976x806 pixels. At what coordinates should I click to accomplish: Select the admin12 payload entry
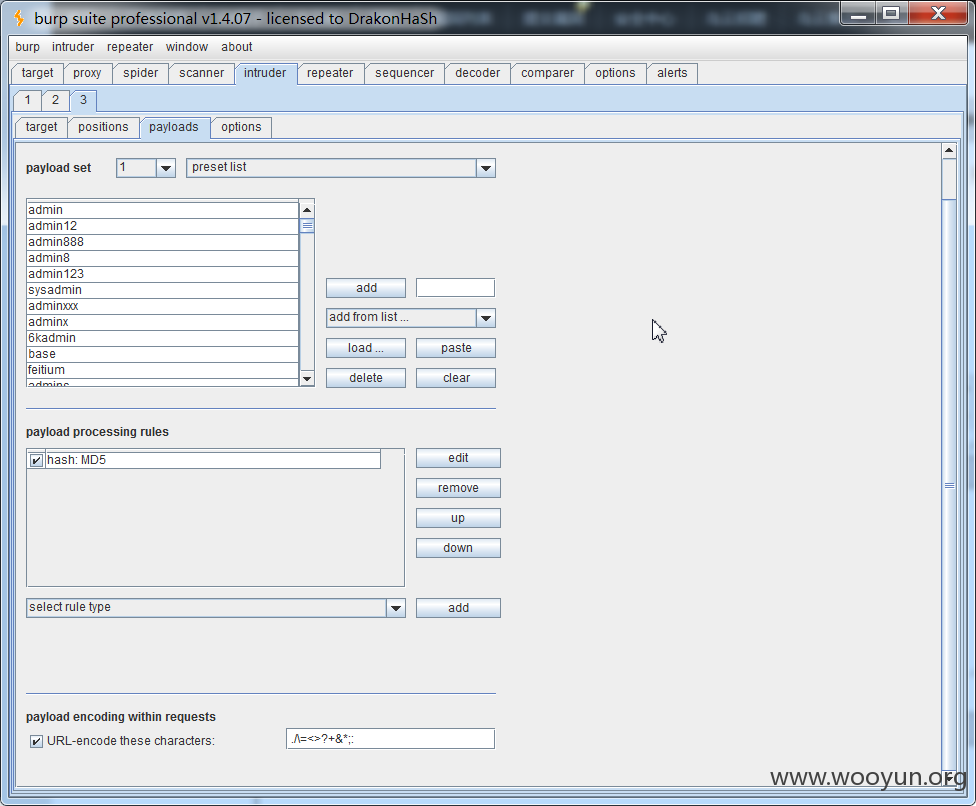click(x=162, y=226)
